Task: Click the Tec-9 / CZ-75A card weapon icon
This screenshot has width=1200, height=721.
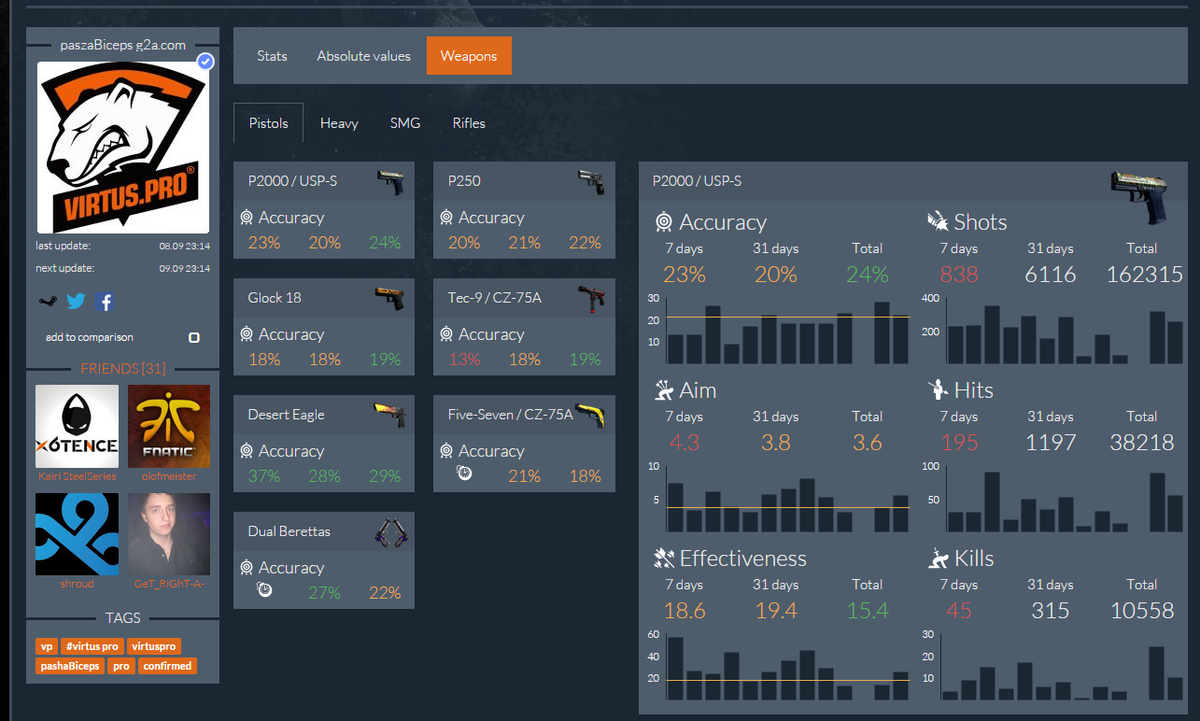Action: [x=591, y=298]
